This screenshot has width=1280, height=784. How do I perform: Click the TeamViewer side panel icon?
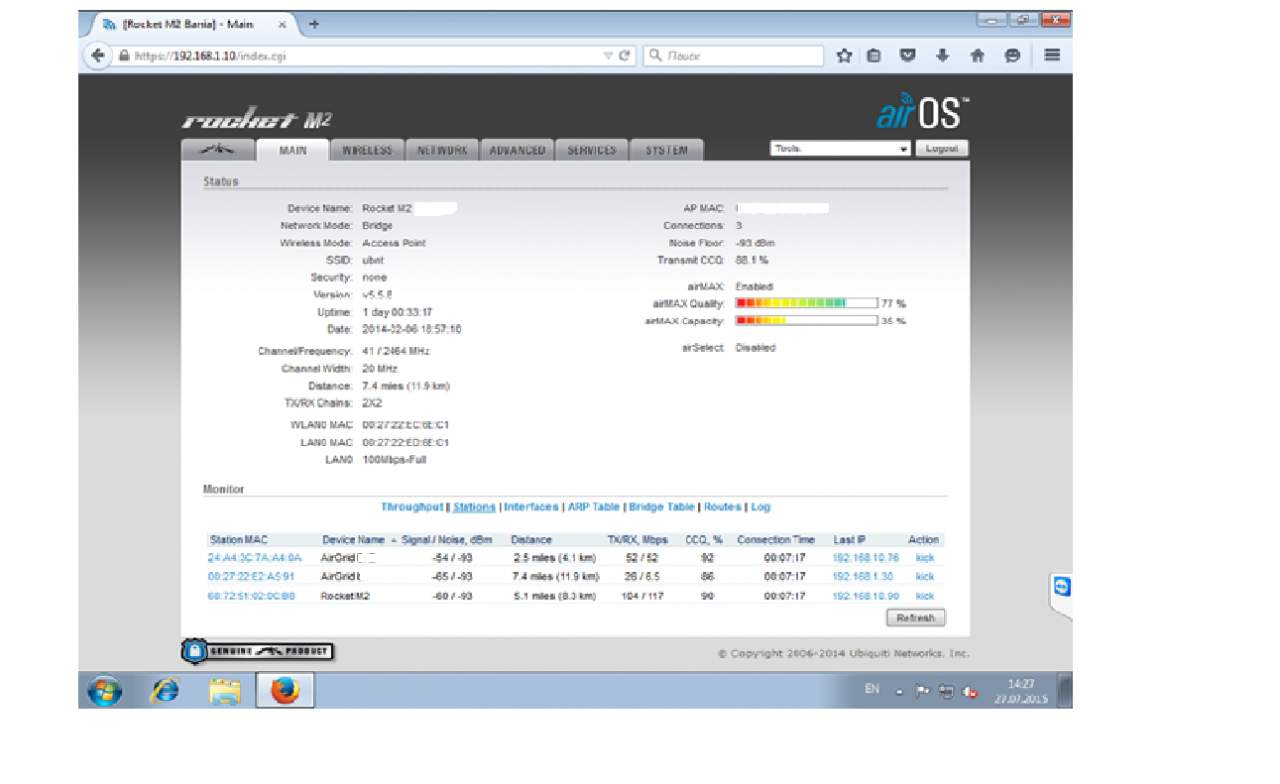click(x=1062, y=588)
